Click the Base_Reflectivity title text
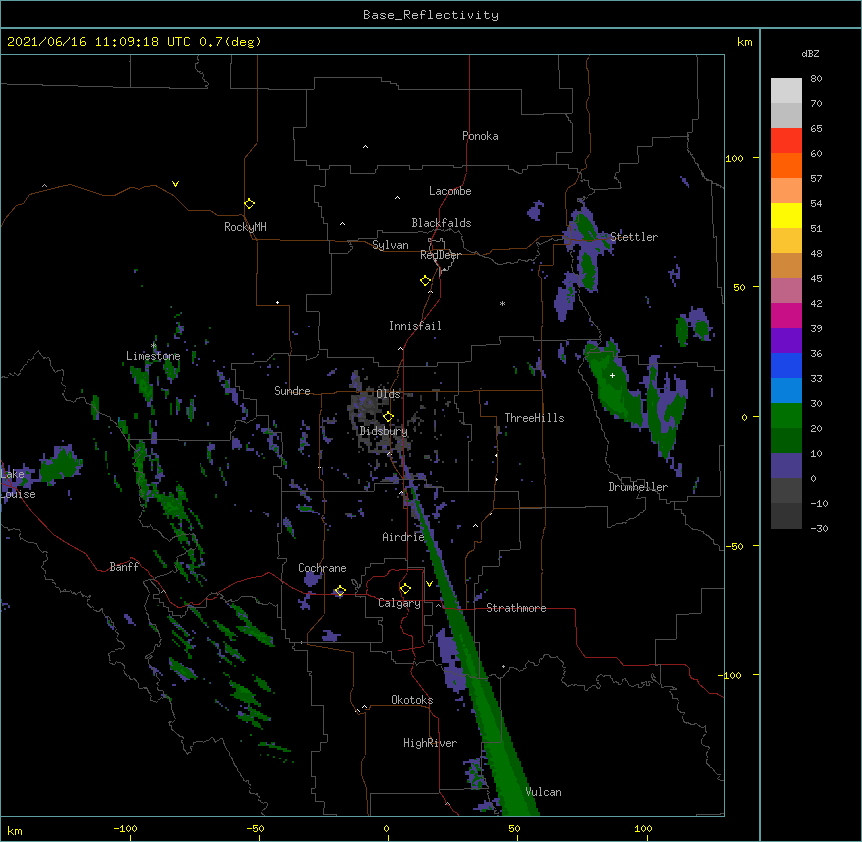This screenshot has height=842, width=862. pyautogui.click(x=431, y=15)
